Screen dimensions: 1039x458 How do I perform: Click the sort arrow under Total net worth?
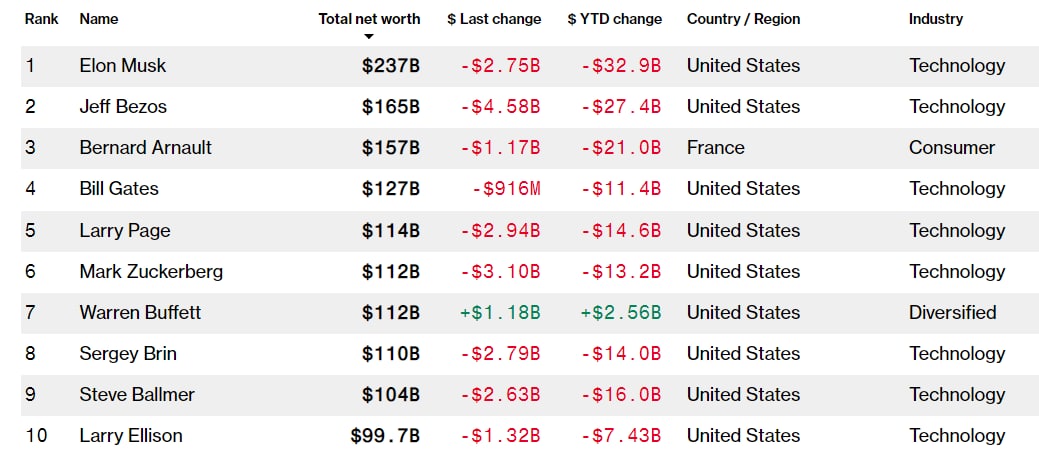(x=369, y=37)
